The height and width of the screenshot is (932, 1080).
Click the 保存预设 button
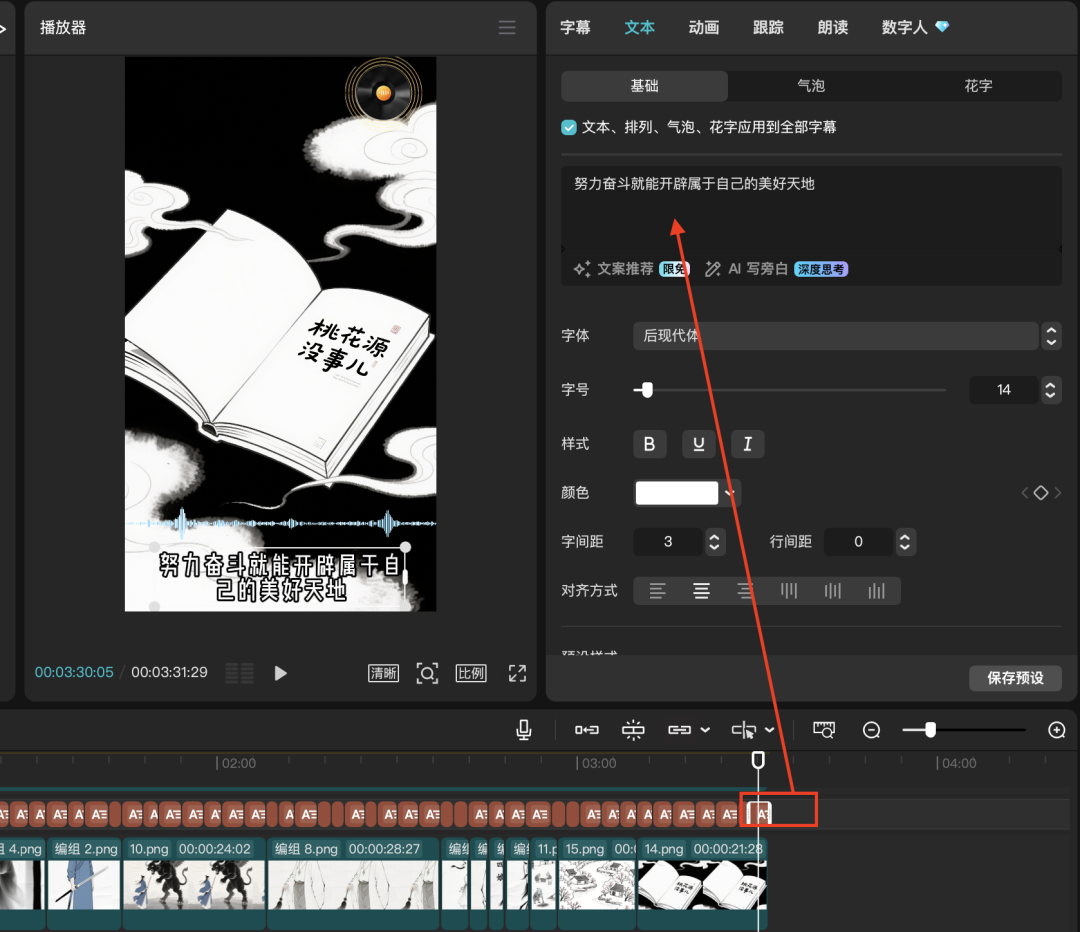[1015, 678]
